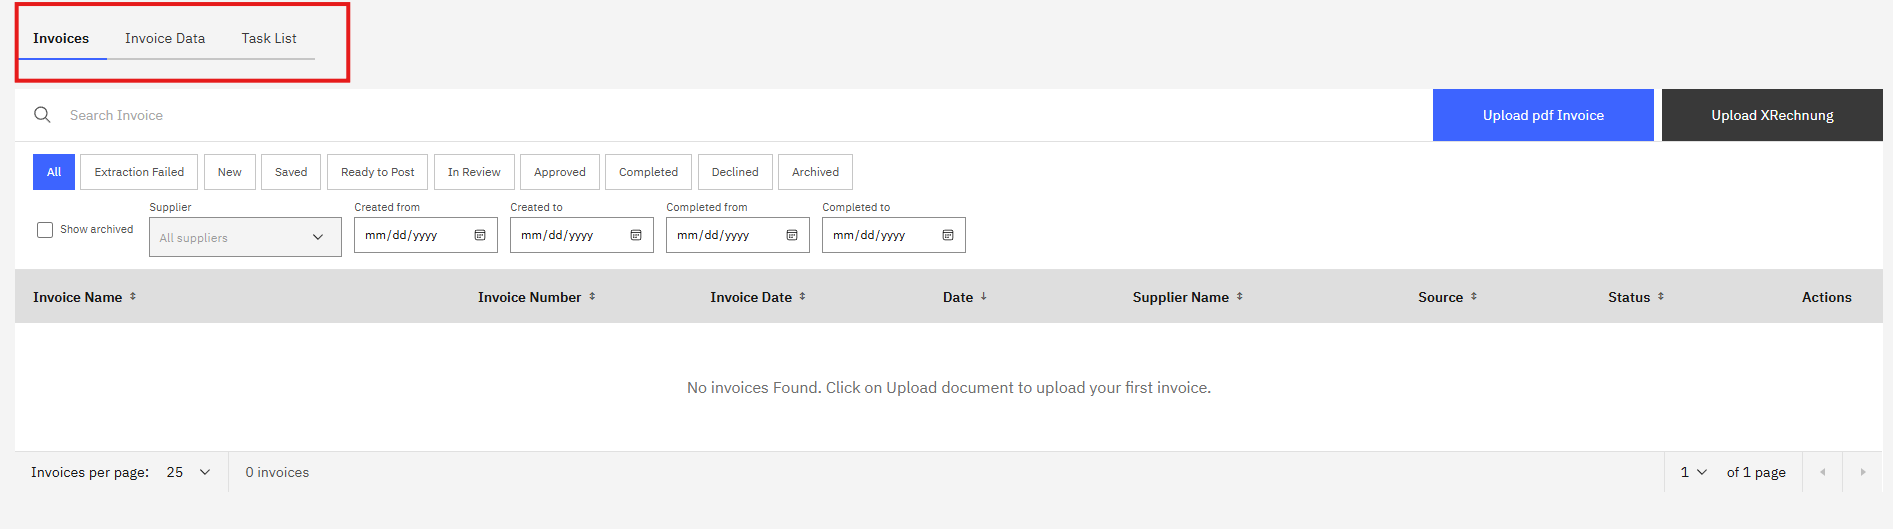
Task: Click Upload pdf Invoice button
Action: [1543, 115]
